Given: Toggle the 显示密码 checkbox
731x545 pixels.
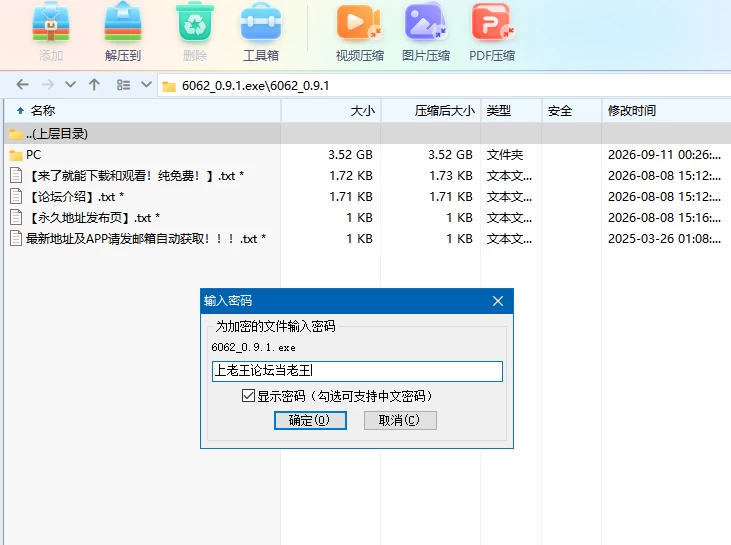Looking at the screenshot, I should pos(248,396).
